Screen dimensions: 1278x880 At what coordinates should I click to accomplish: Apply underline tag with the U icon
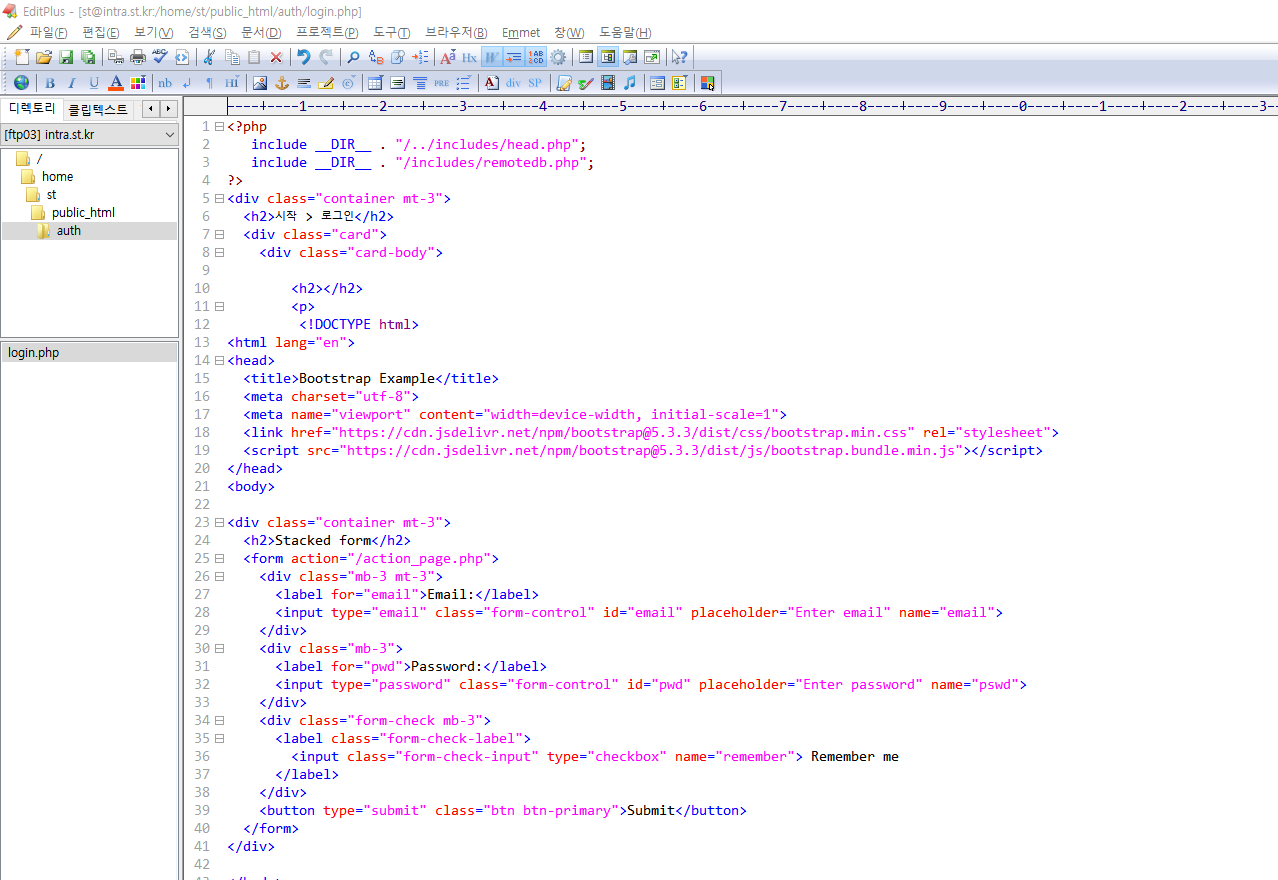pos(94,82)
